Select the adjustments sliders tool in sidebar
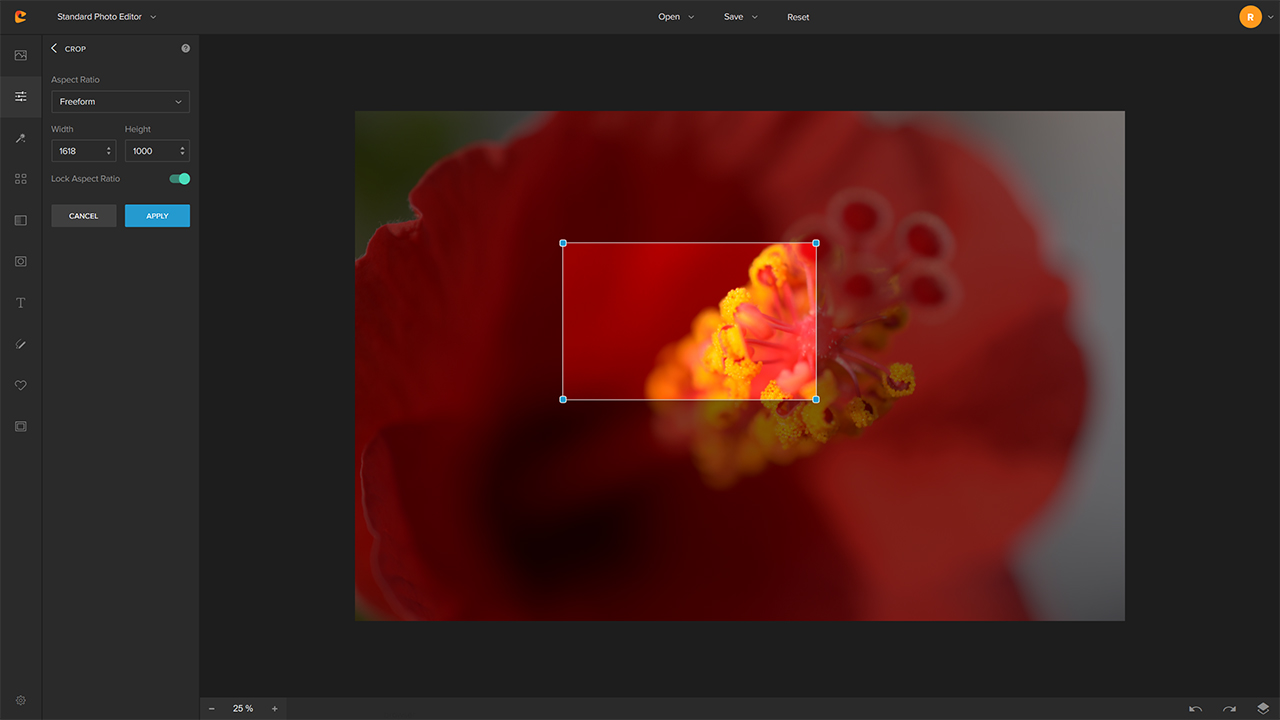Viewport: 1280px width, 720px height. (20, 96)
